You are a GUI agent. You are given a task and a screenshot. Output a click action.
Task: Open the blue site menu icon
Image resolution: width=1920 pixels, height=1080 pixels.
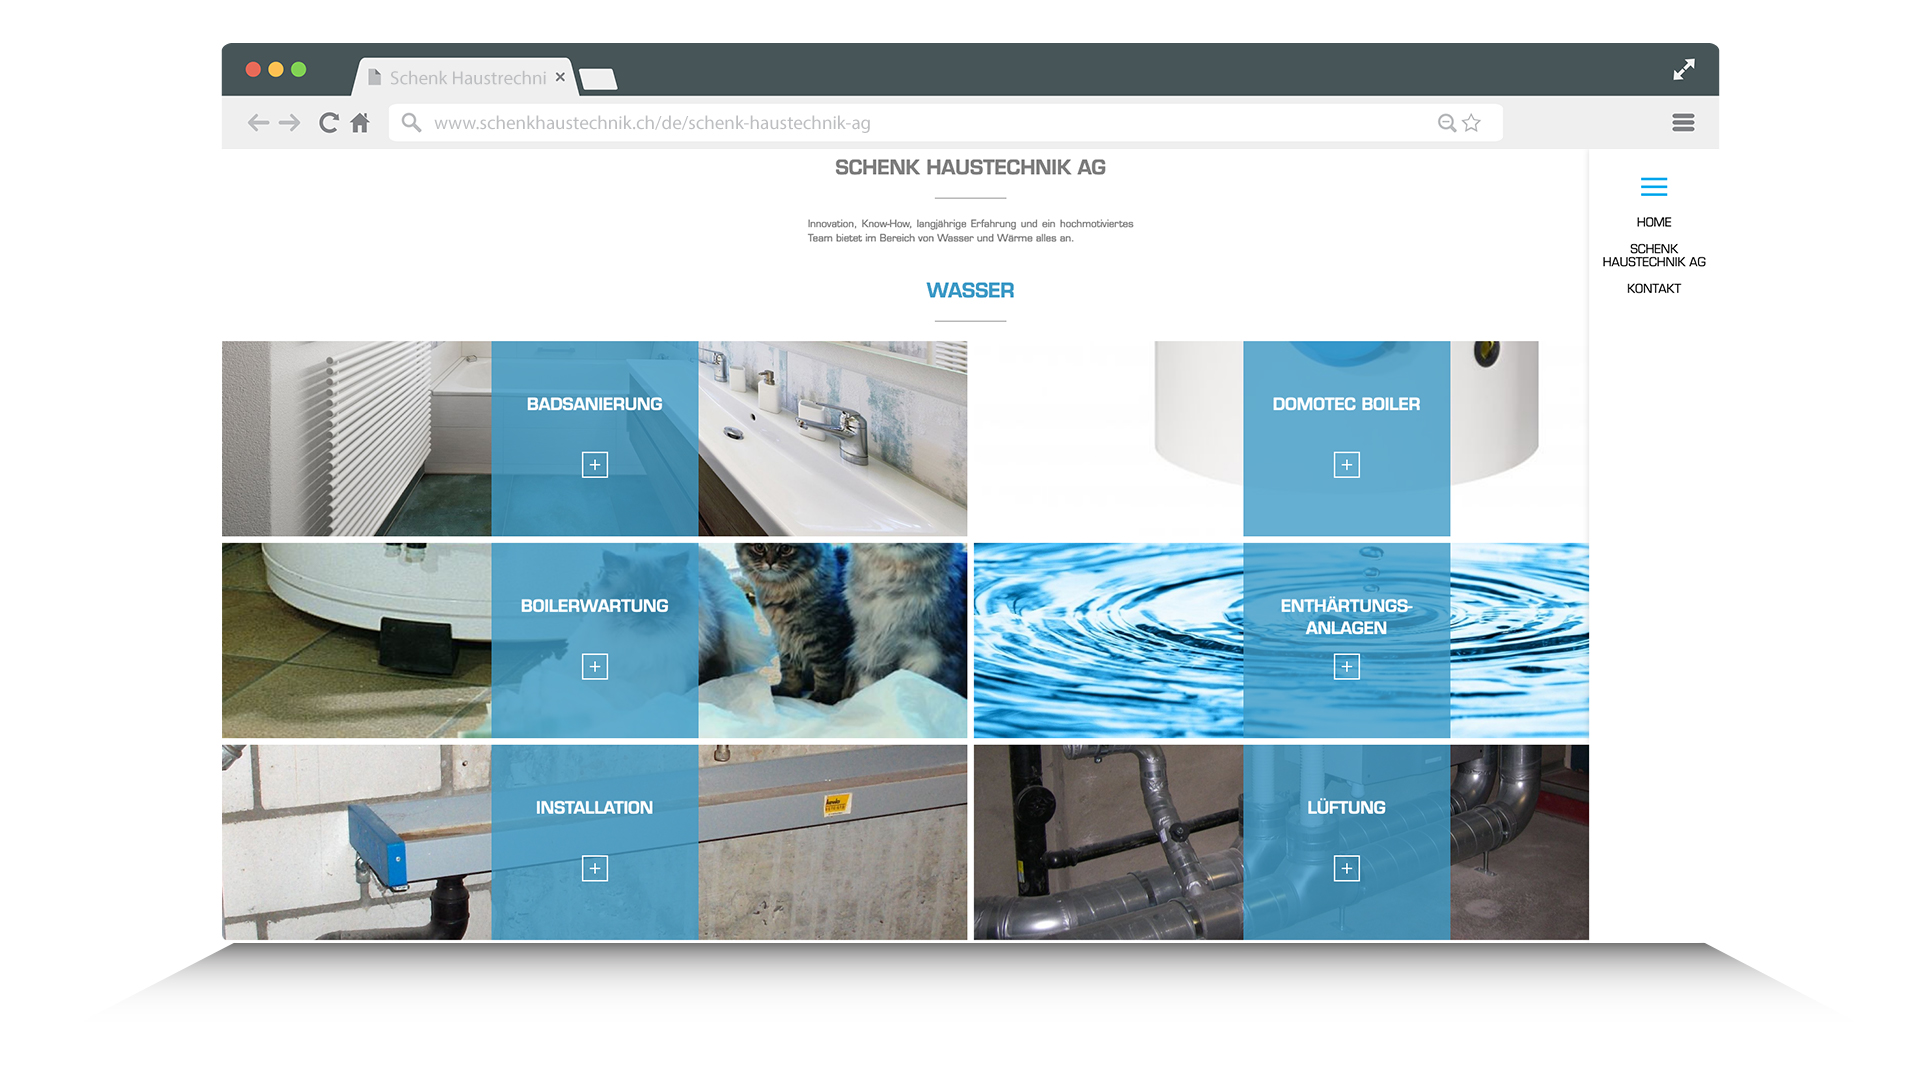(x=1654, y=187)
